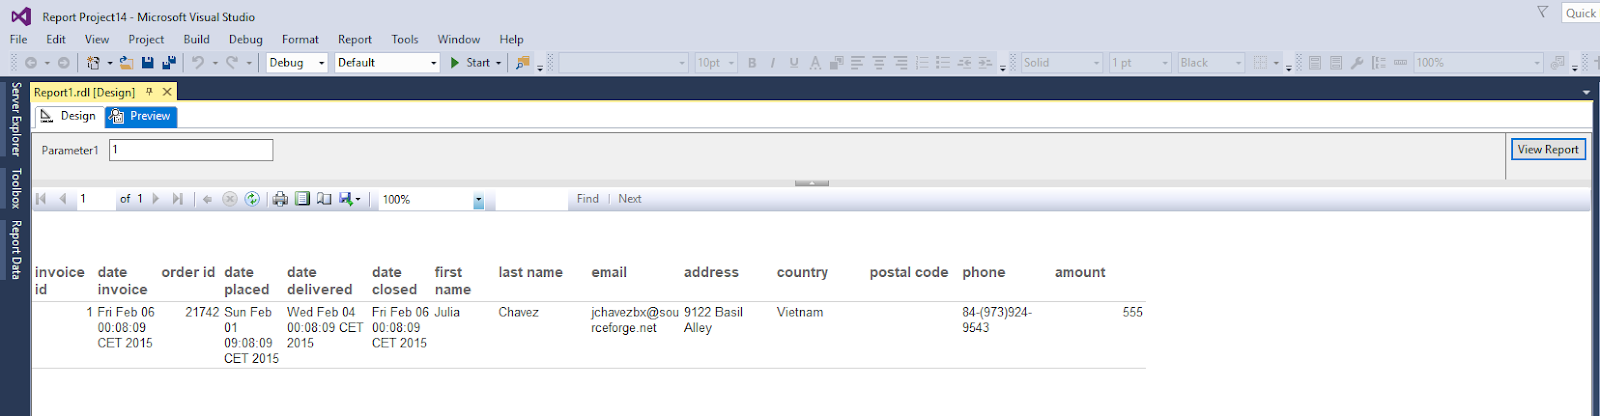This screenshot has width=1600, height=416.
Task: Switch to the Design tab
Action: pyautogui.click(x=69, y=116)
